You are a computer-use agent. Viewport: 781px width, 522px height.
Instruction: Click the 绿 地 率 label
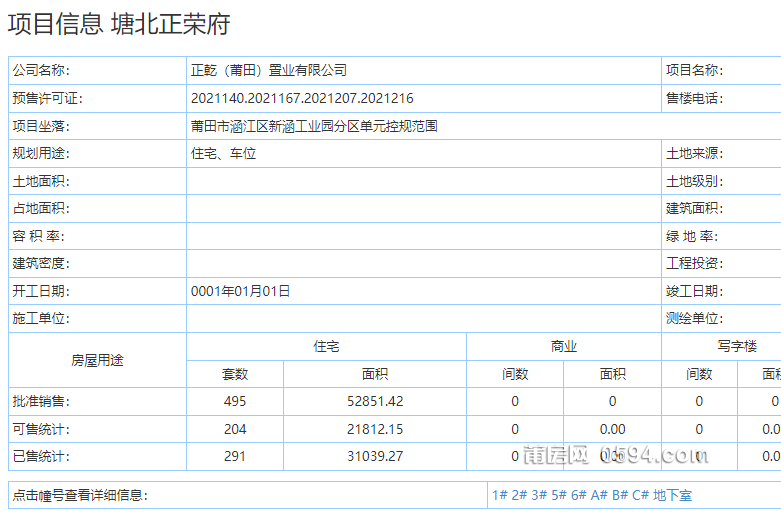[x=692, y=236]
